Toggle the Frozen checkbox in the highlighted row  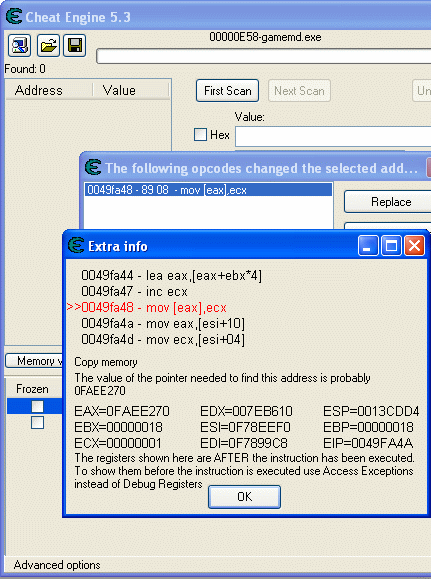37,406
